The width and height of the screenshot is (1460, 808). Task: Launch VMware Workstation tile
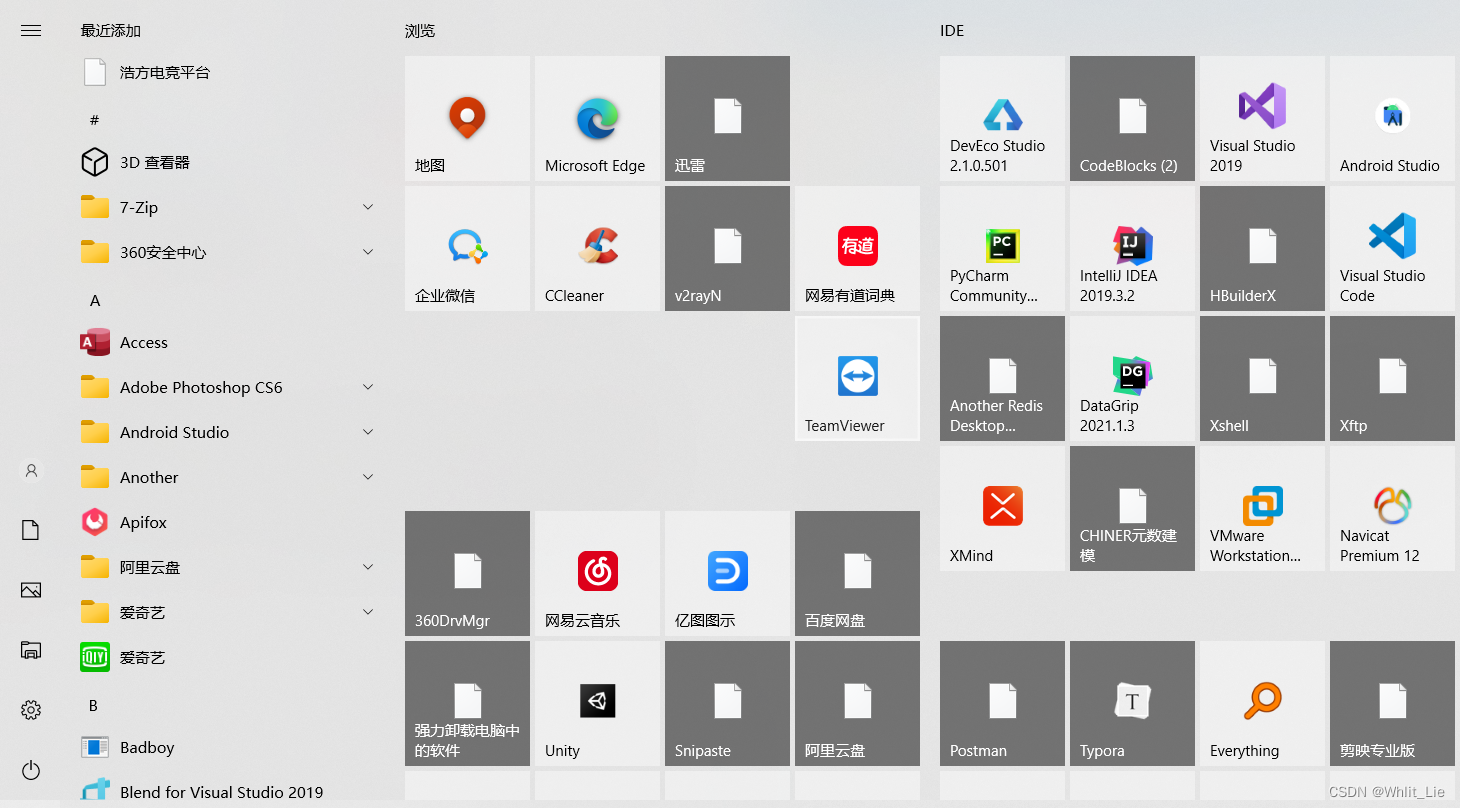click(1262, 508)
